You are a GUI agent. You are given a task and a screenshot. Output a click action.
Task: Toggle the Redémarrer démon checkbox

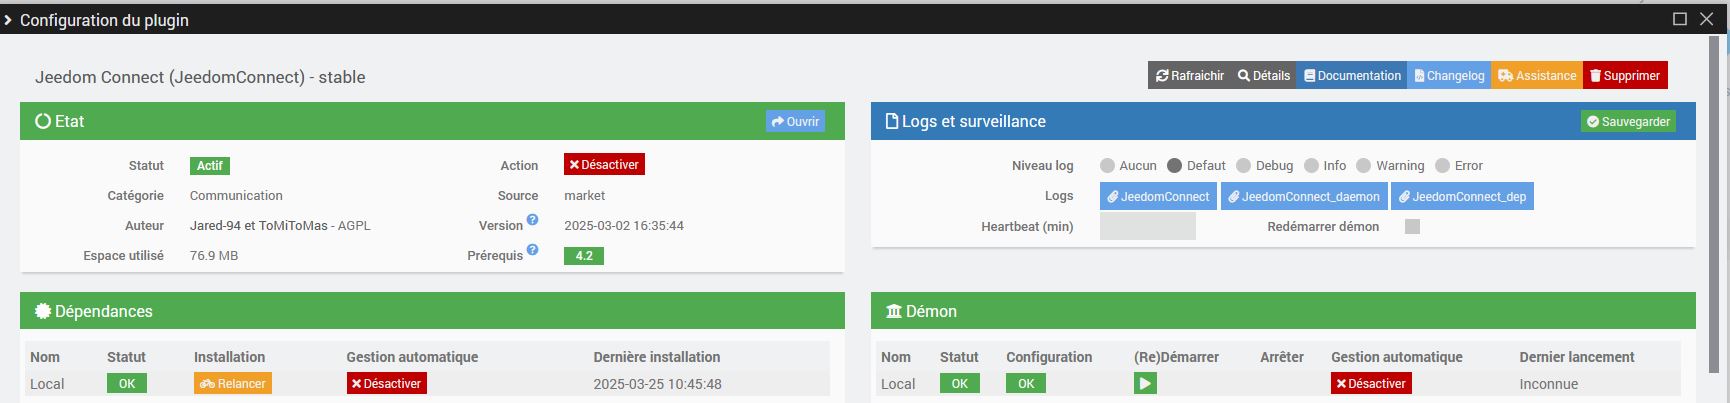coord(1412,227)
